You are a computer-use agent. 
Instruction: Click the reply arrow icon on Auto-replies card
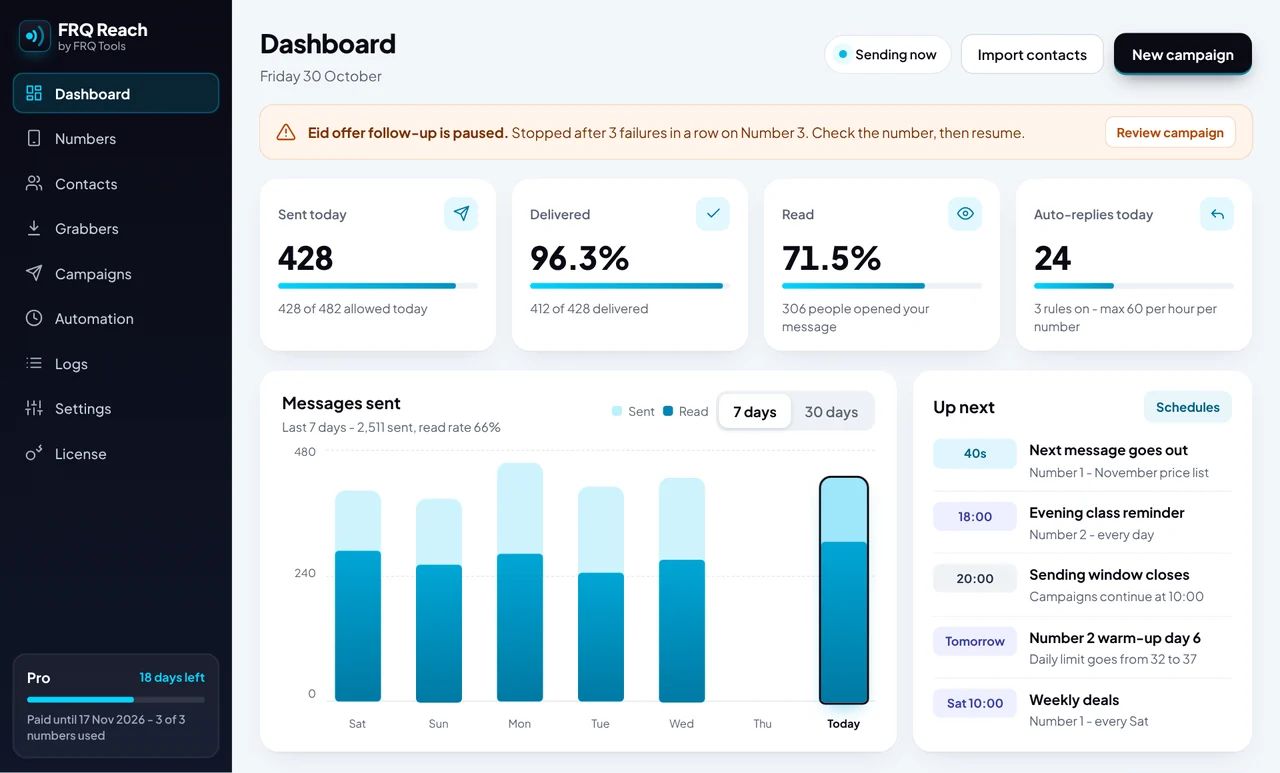click(x=1217, y=213)
